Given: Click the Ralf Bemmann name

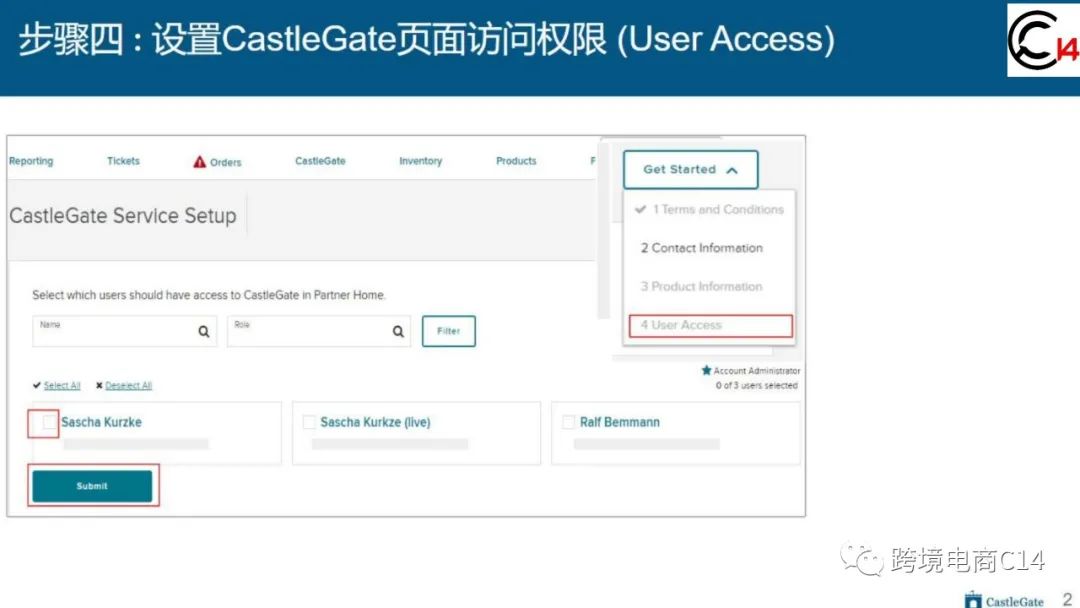Looking at the screenshot, I should pos(620,422).
